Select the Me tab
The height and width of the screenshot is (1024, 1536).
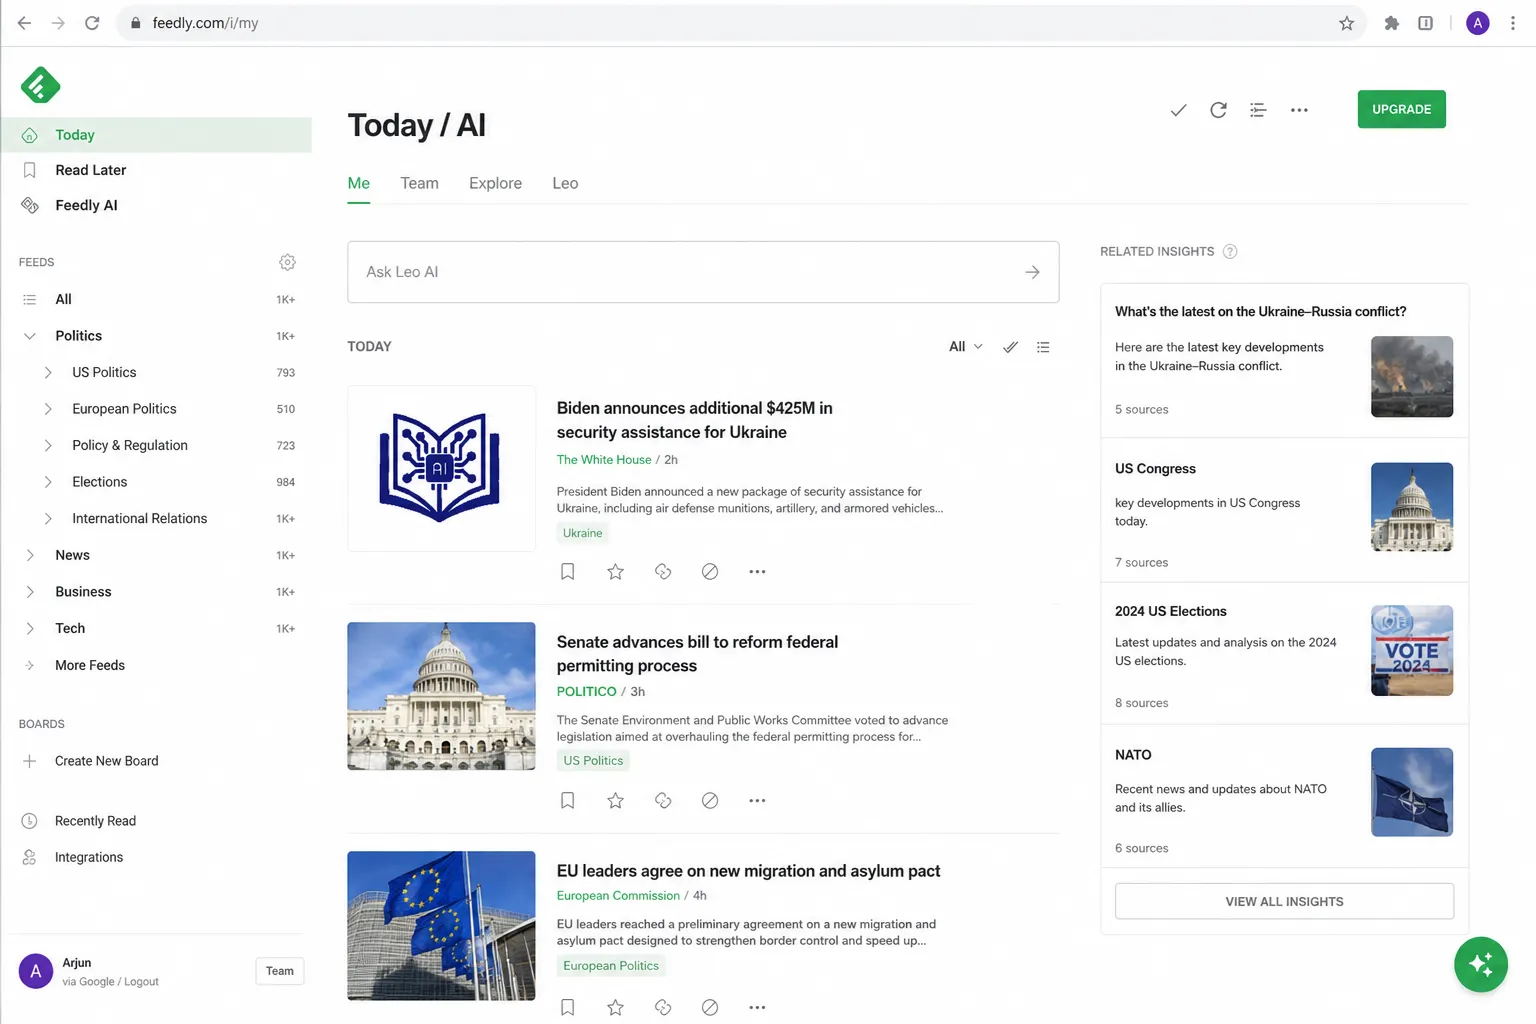pyautogui.click(x=358, y=183)
